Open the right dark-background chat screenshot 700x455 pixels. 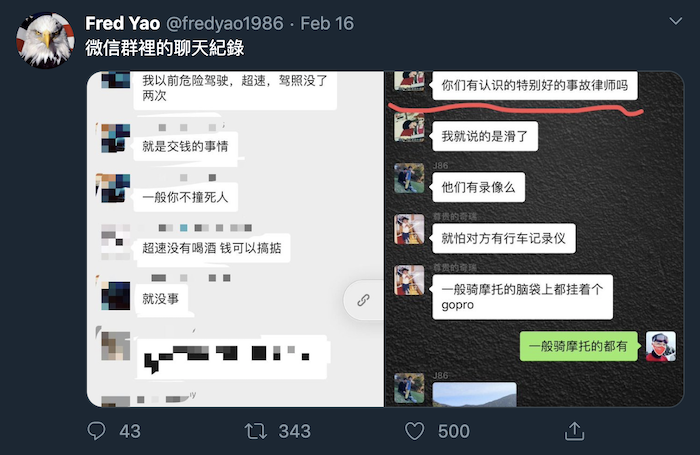[x=534, y=239]
